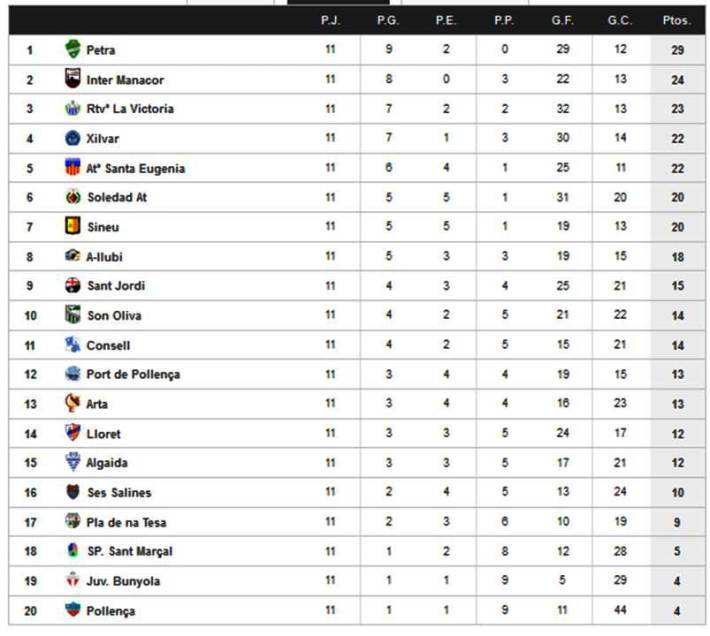Click the Algaida team name
Viewport: 710px width, 636px height.
107,463
